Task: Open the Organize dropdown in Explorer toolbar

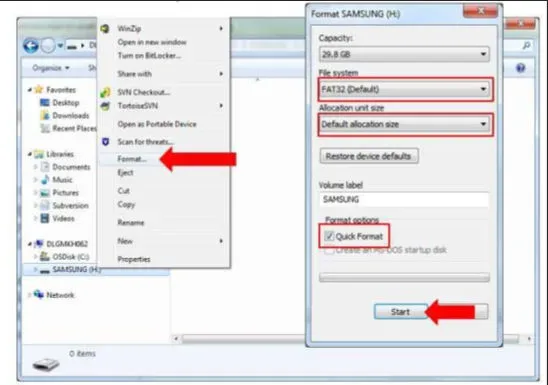Action: click(51, 68)
